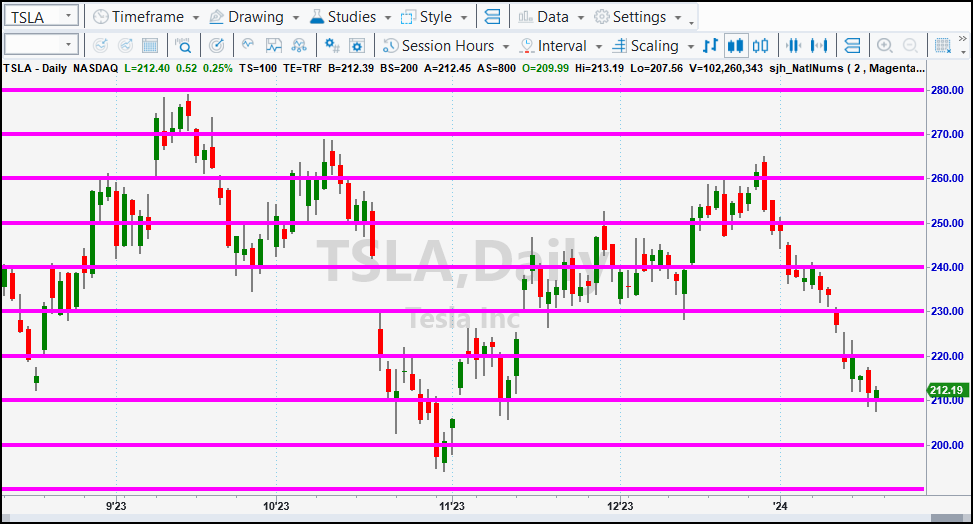The width and height of the screenshot is (973, 524).
Task: Click the chart search magnifier icon
Action: point(183,45)
